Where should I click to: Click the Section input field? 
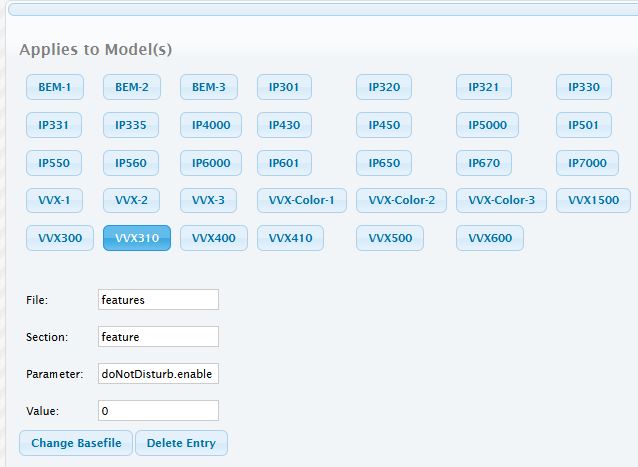click(158, 337)
